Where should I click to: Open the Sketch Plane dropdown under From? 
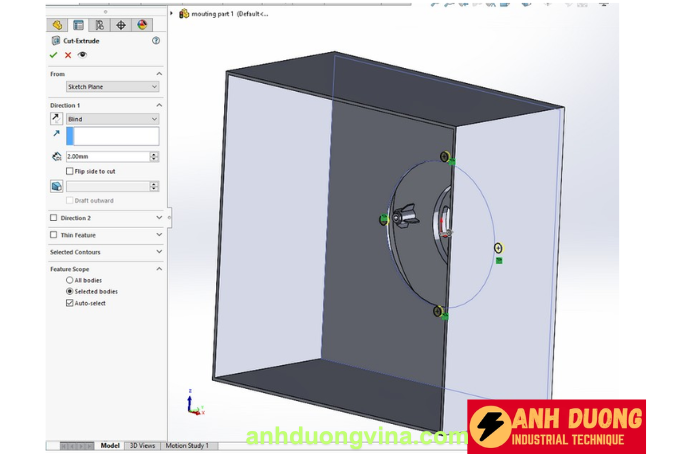pos(112,87)
